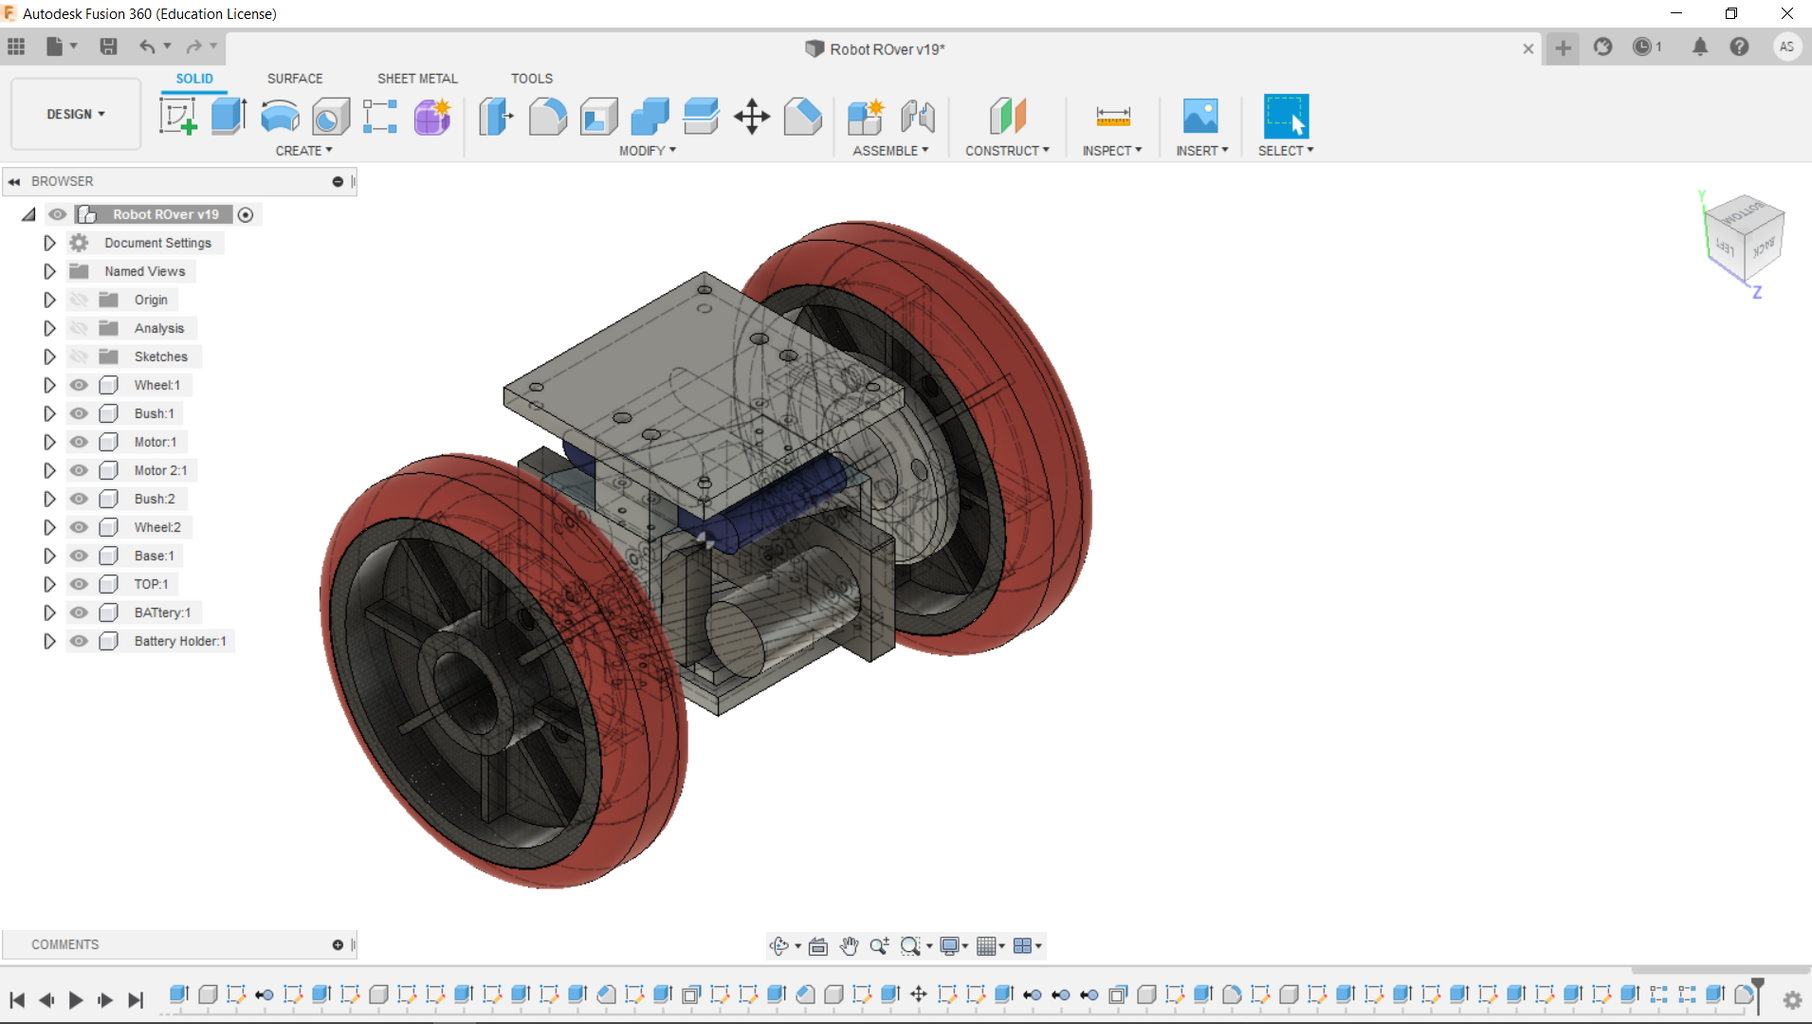Open the DESIGN workspace dropdown
Image resolution: width=1812 pixels, height=1024 pixels.
[76, 114]
